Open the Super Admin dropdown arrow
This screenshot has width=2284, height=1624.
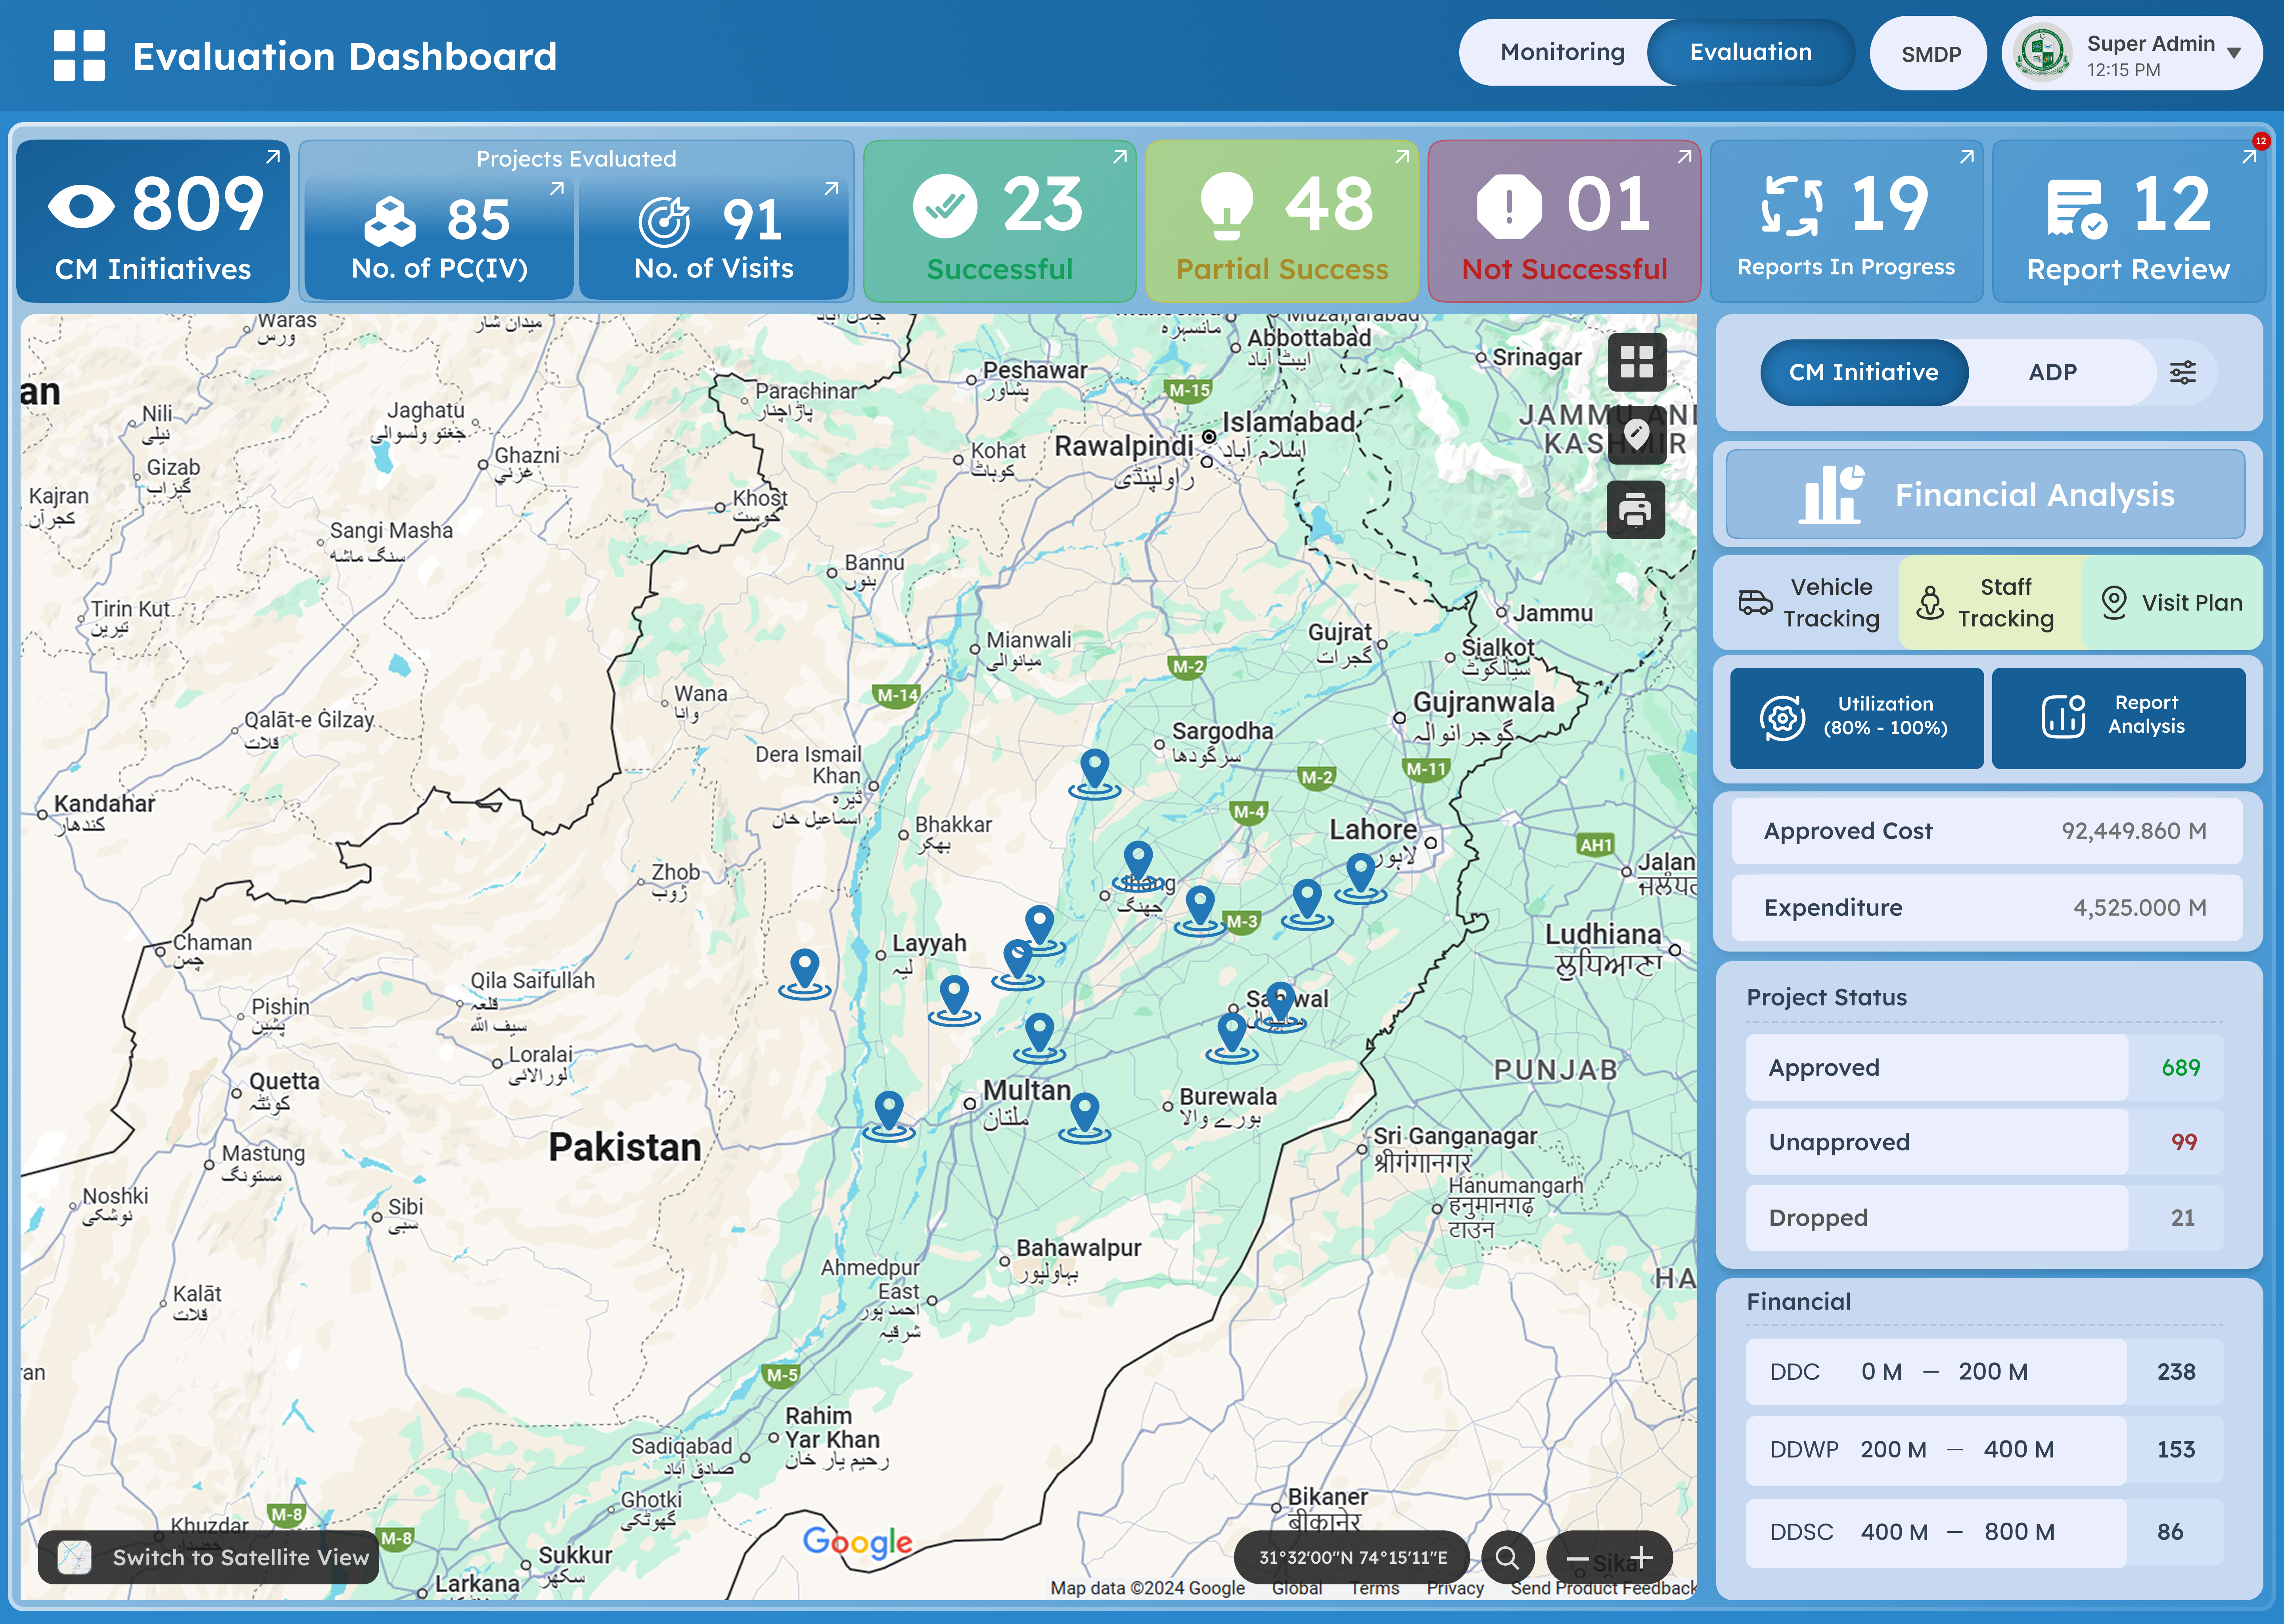pos(2234,53)
